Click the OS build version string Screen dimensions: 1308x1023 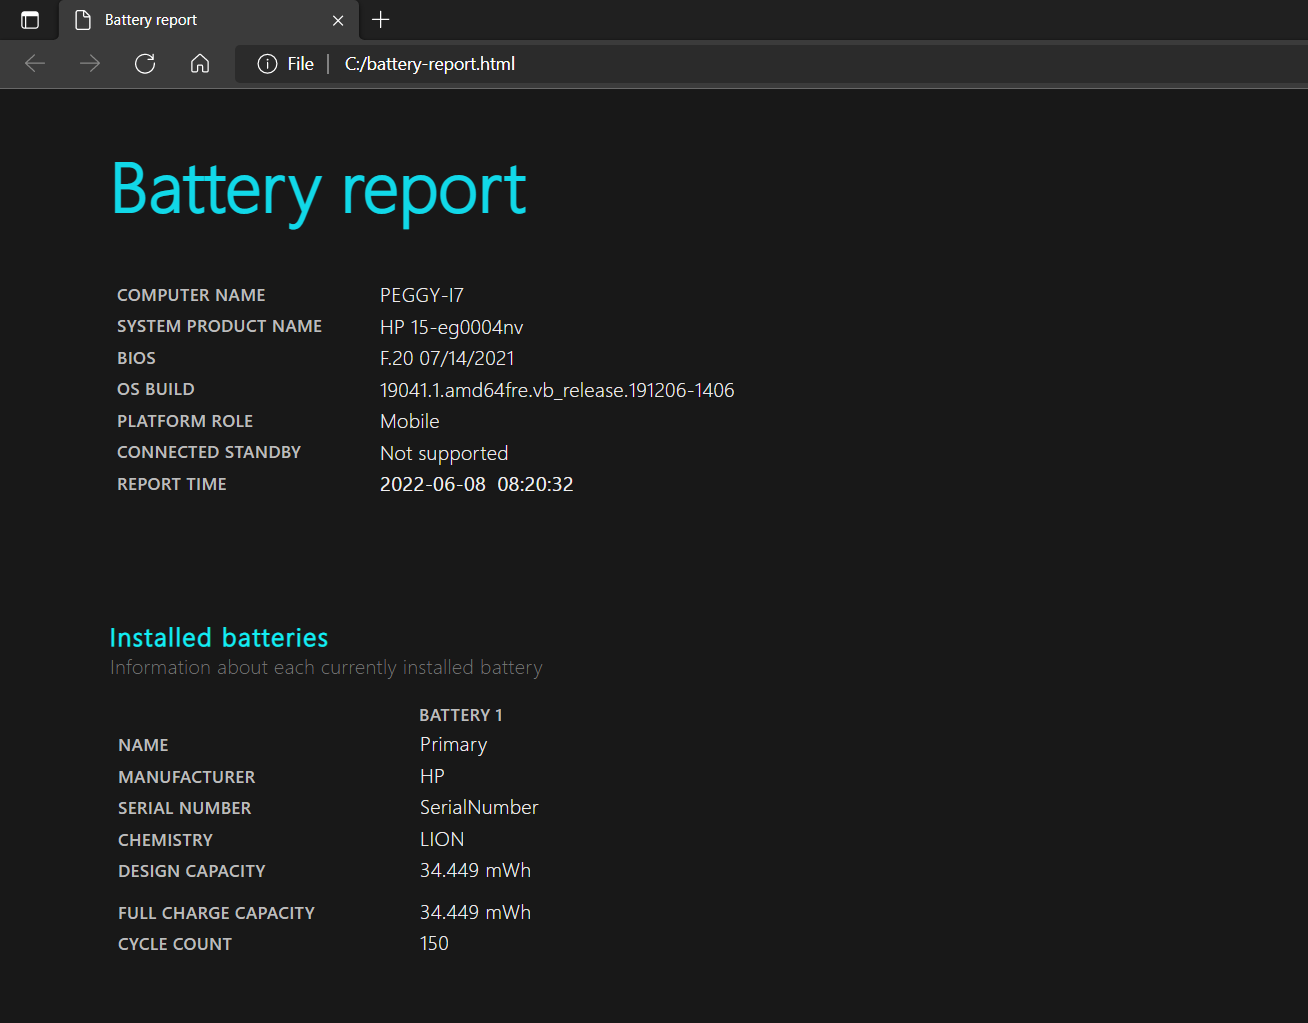pyautogui.click(x=556, y=390)
